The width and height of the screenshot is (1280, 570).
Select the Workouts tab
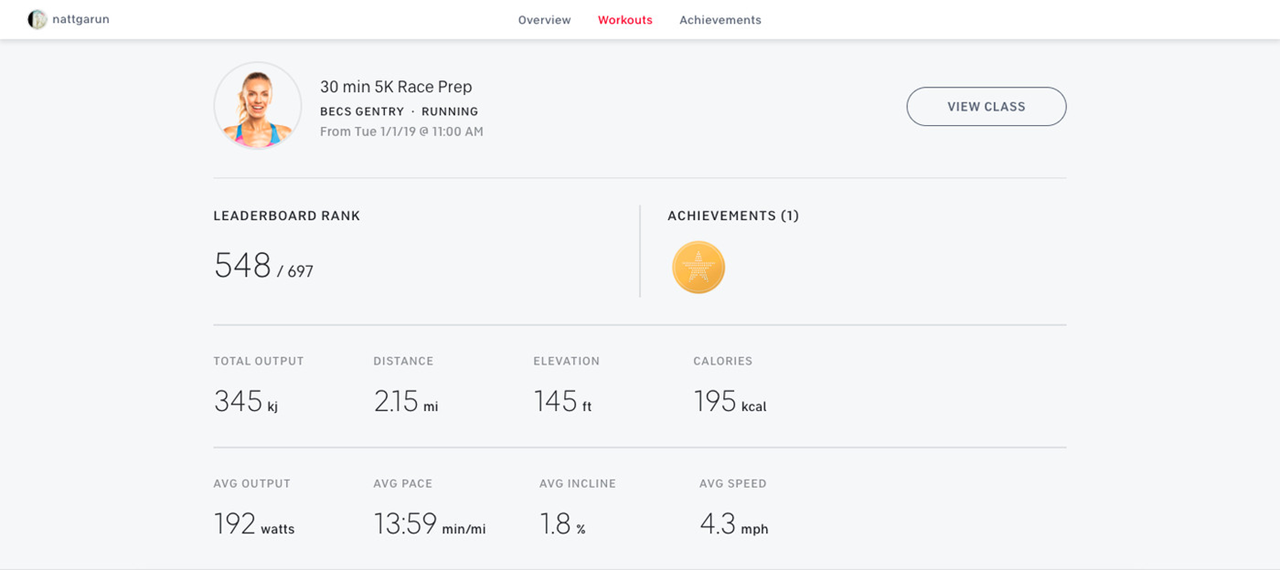pyautogui.click(x=625, y=20)
